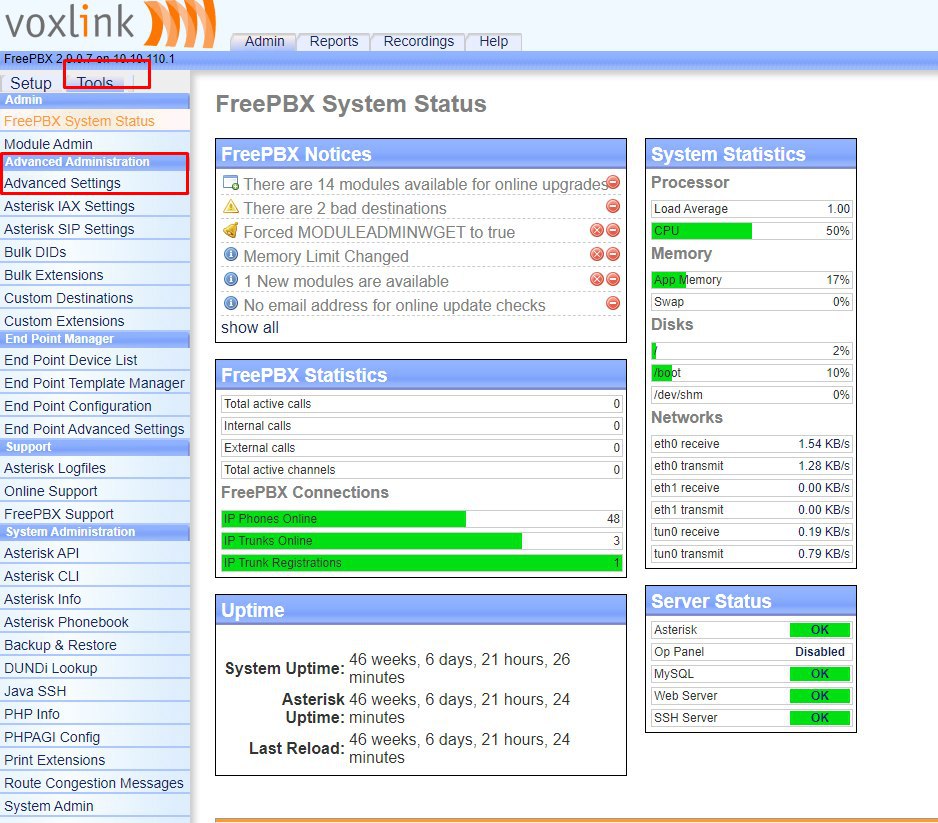
Task: Click red X icon on Forced MODULEADMINWGET notice
Action: pos(596,230)
